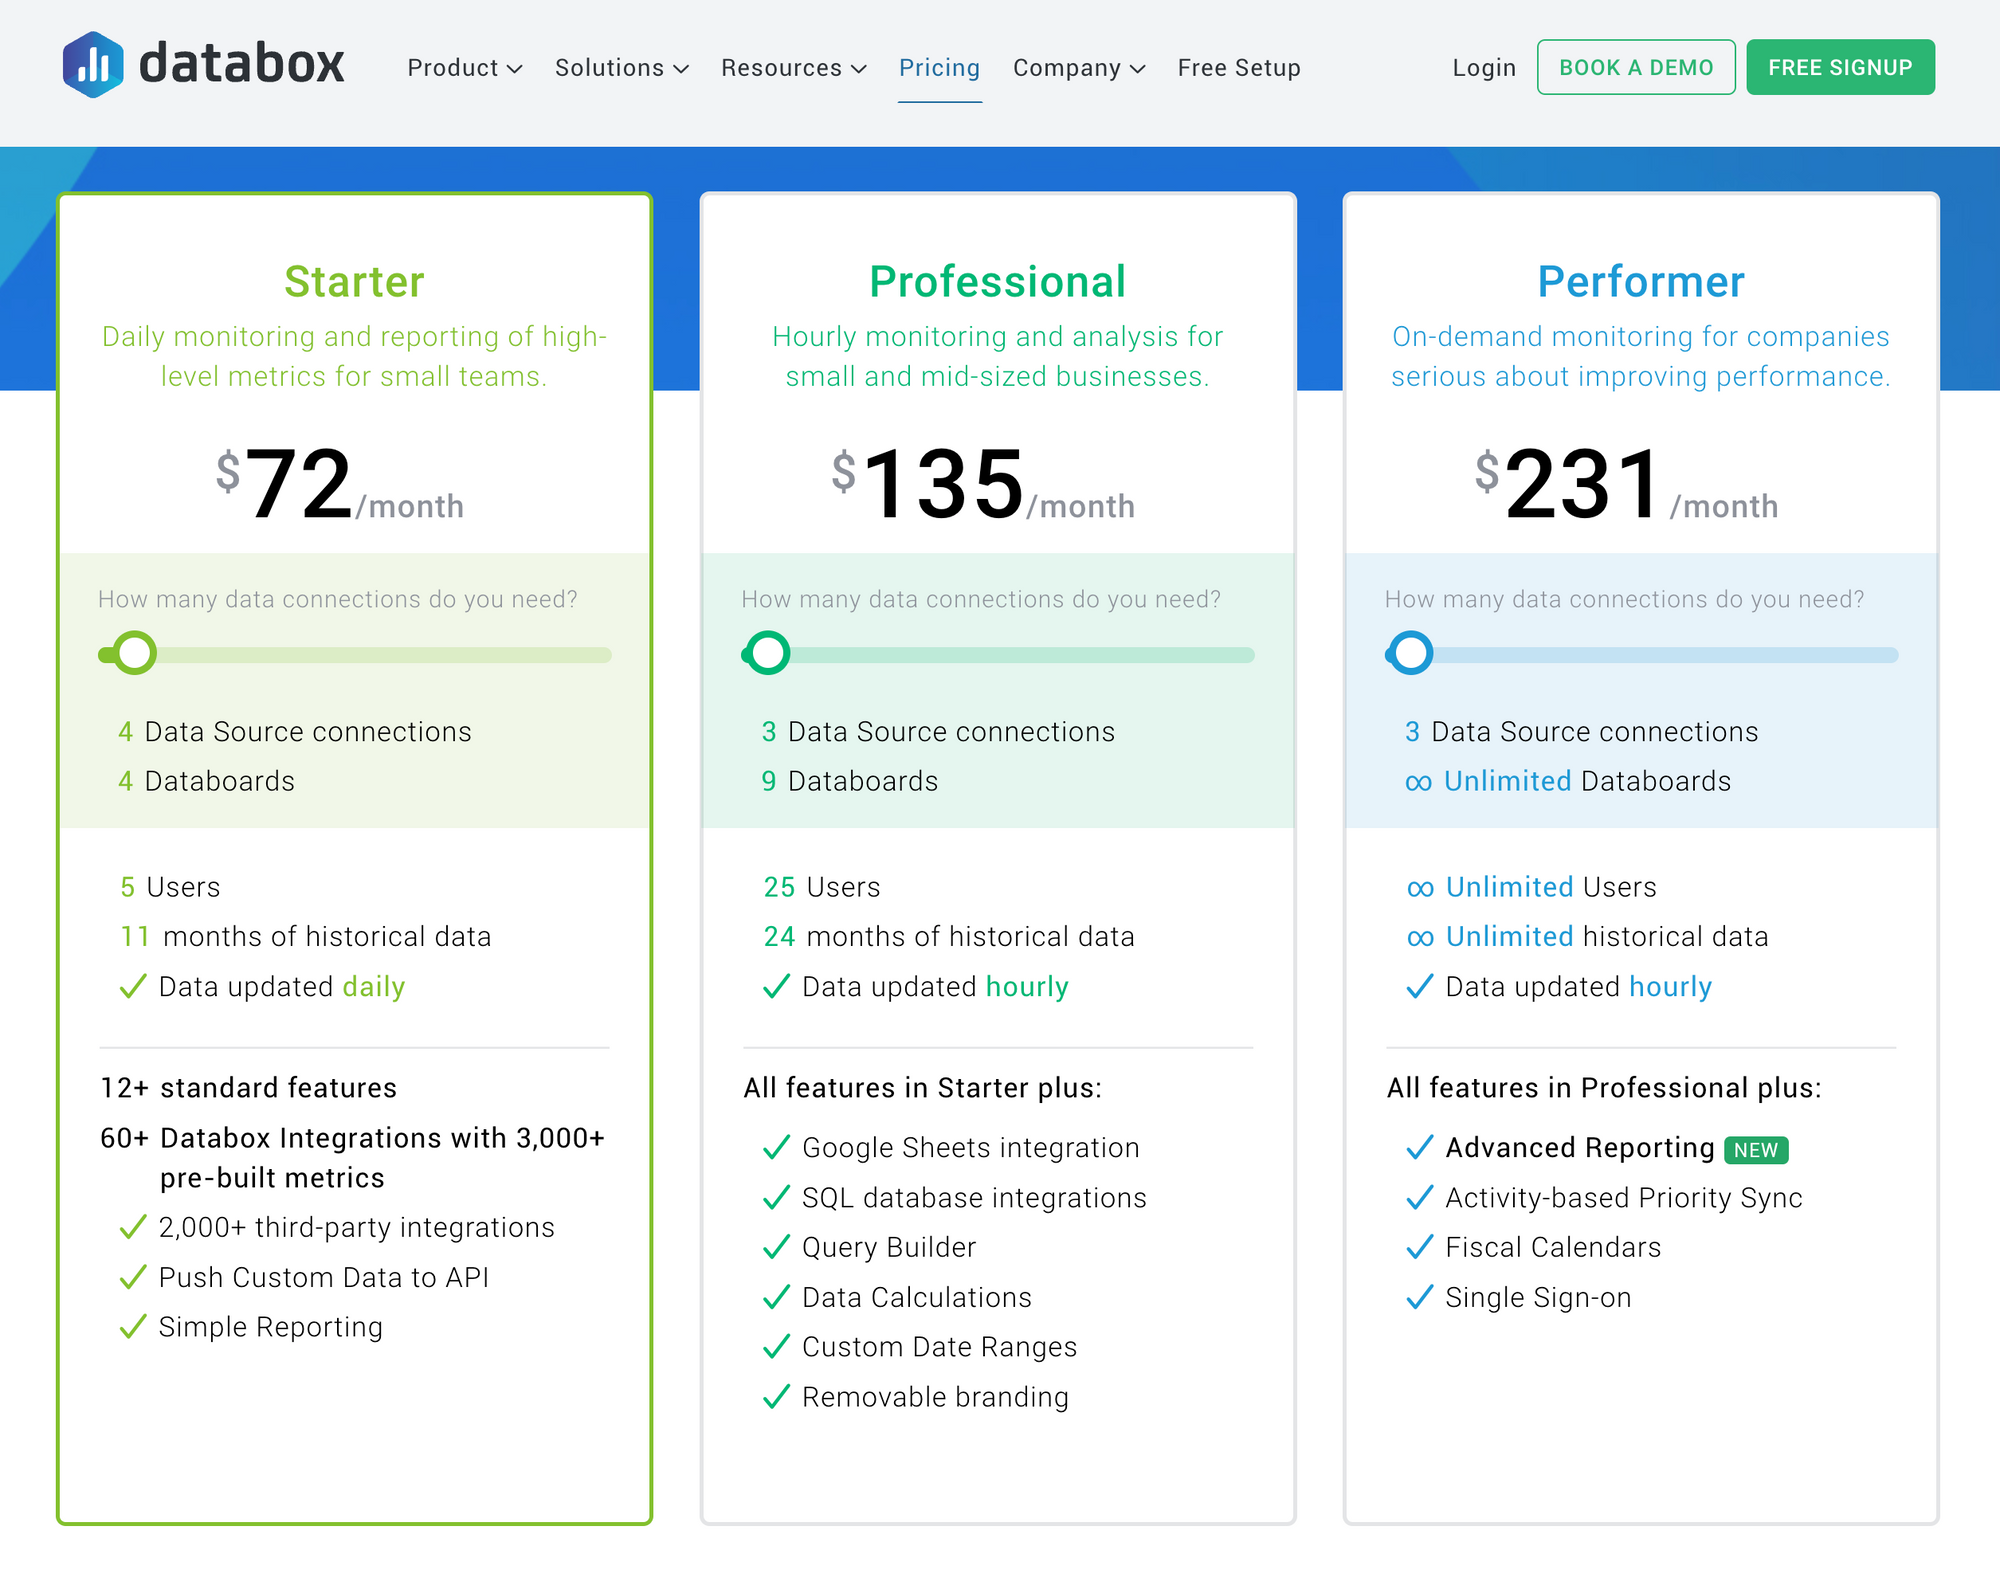The height and width of the screenshot is (1578, 2000).
Task: Click the $231/month Performer price
Action: [1627, 485]
